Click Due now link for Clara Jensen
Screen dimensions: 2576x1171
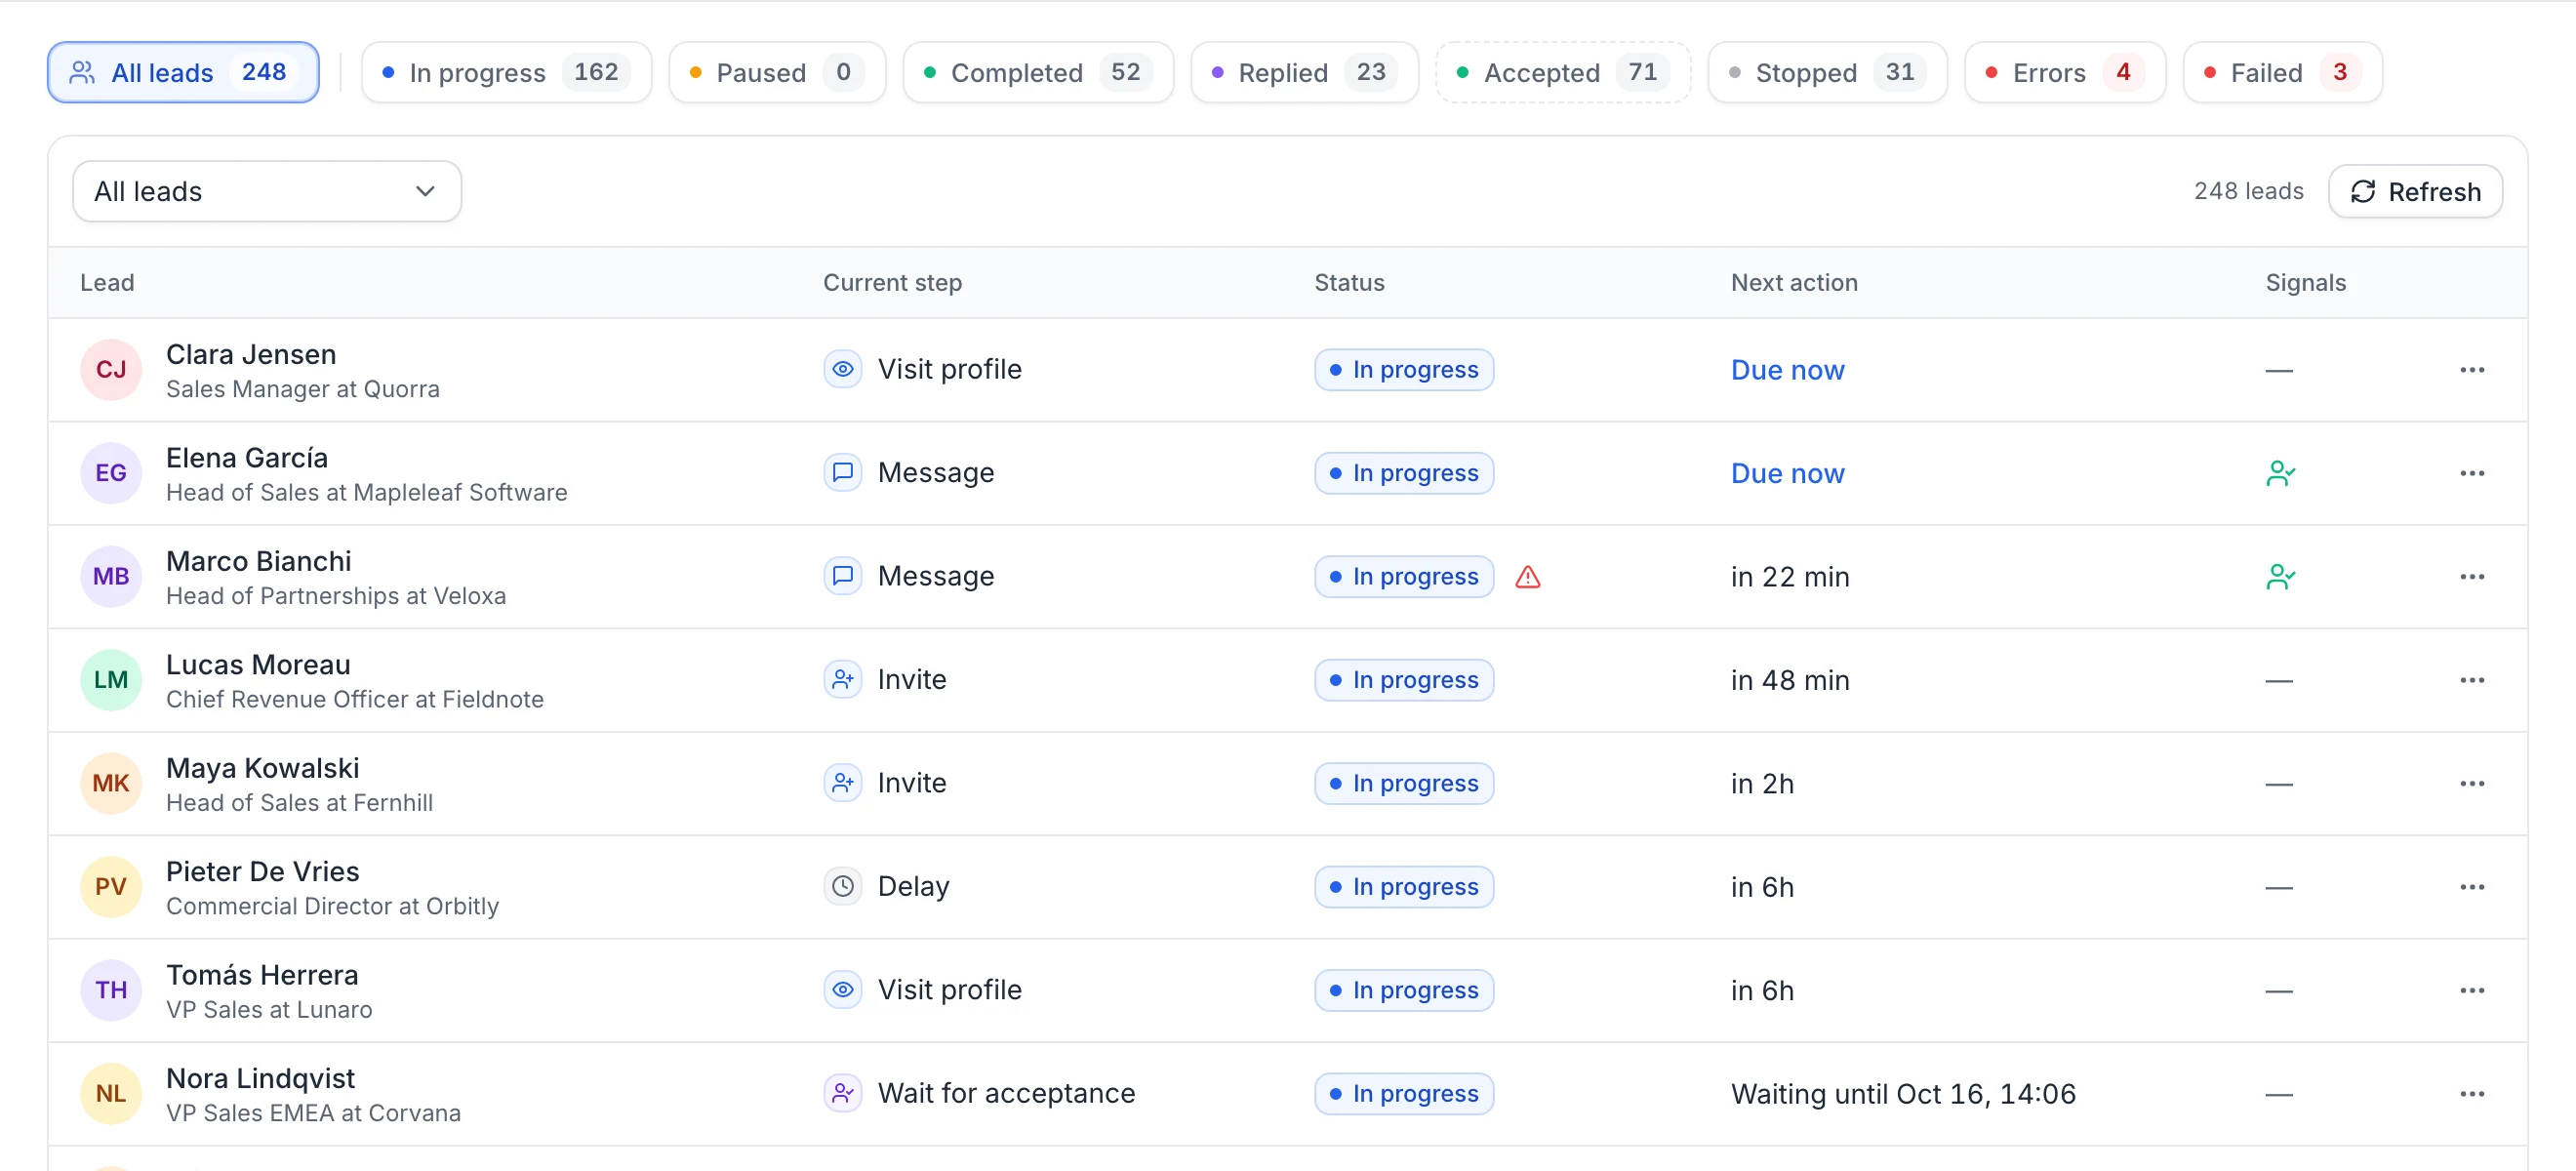1787,370
